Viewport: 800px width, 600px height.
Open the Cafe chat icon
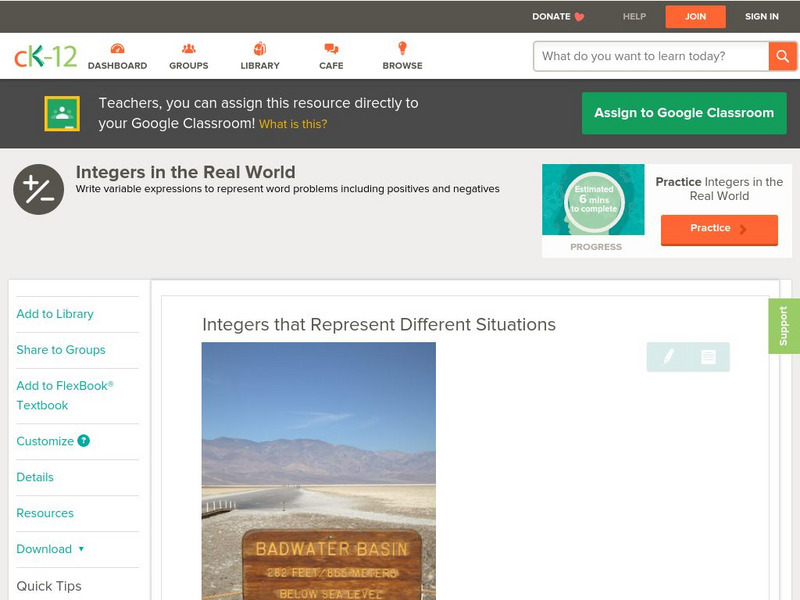click(x=331, y=49)
